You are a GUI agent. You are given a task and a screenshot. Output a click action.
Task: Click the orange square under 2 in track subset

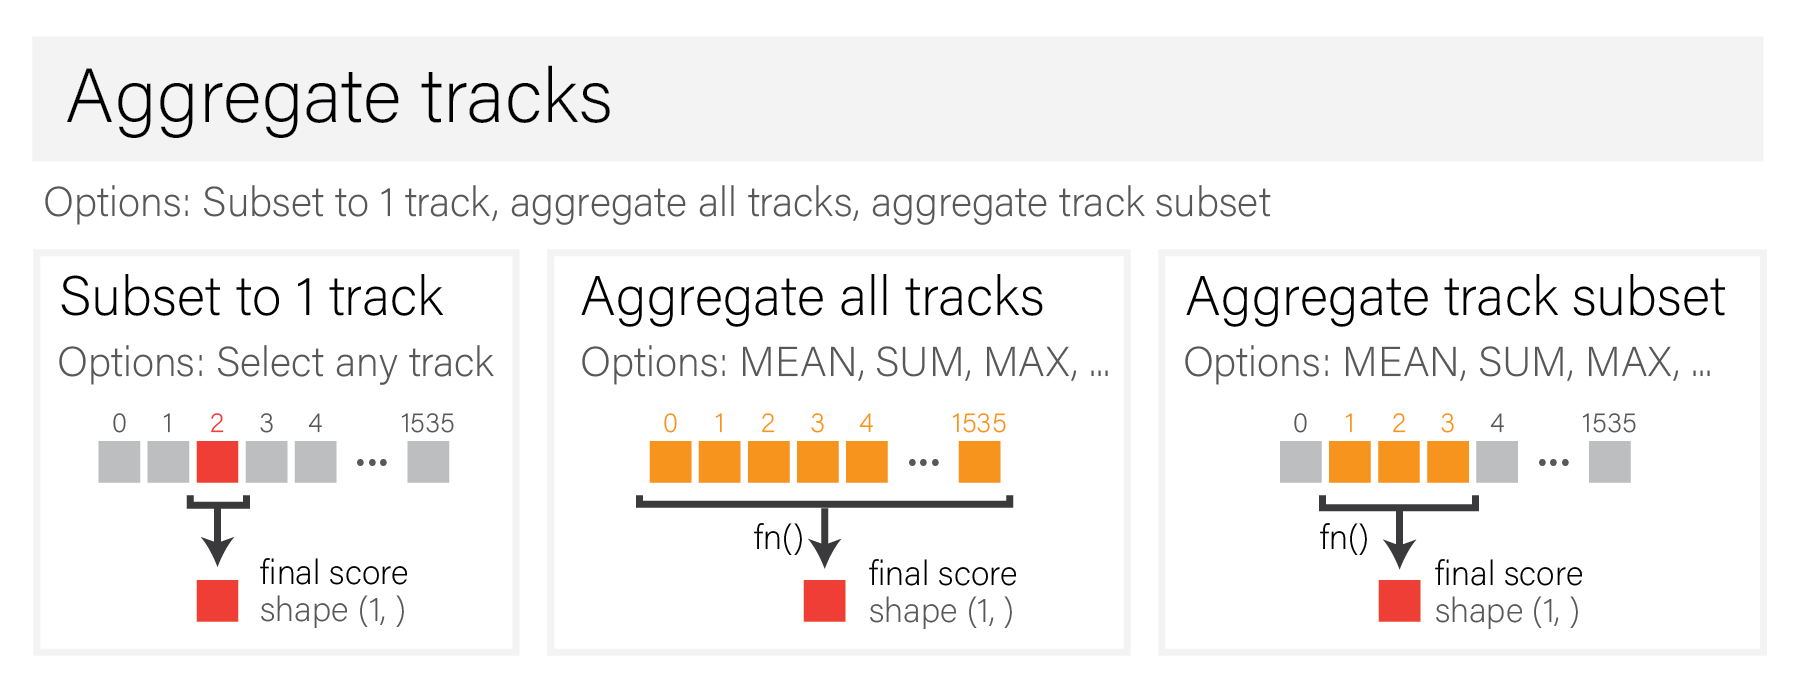pos(1398,462)
